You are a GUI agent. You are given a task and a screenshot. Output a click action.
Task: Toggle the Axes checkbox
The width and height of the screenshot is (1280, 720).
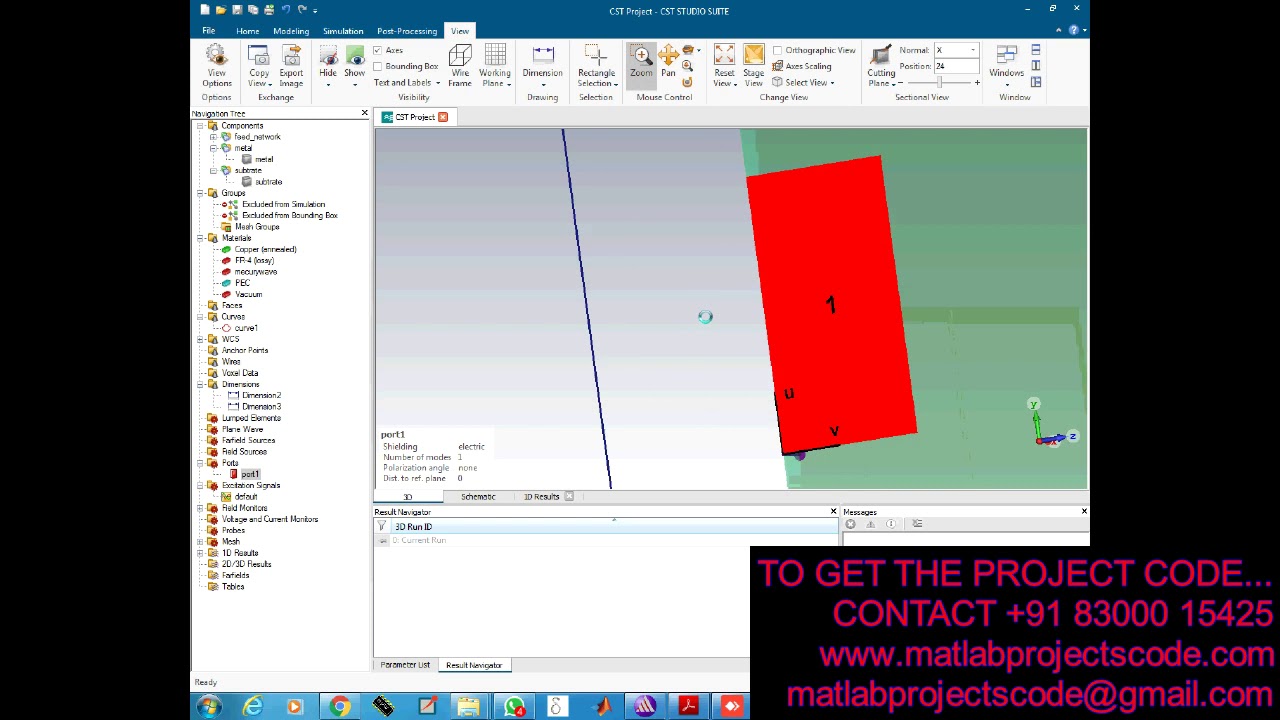tap(378, 50)
